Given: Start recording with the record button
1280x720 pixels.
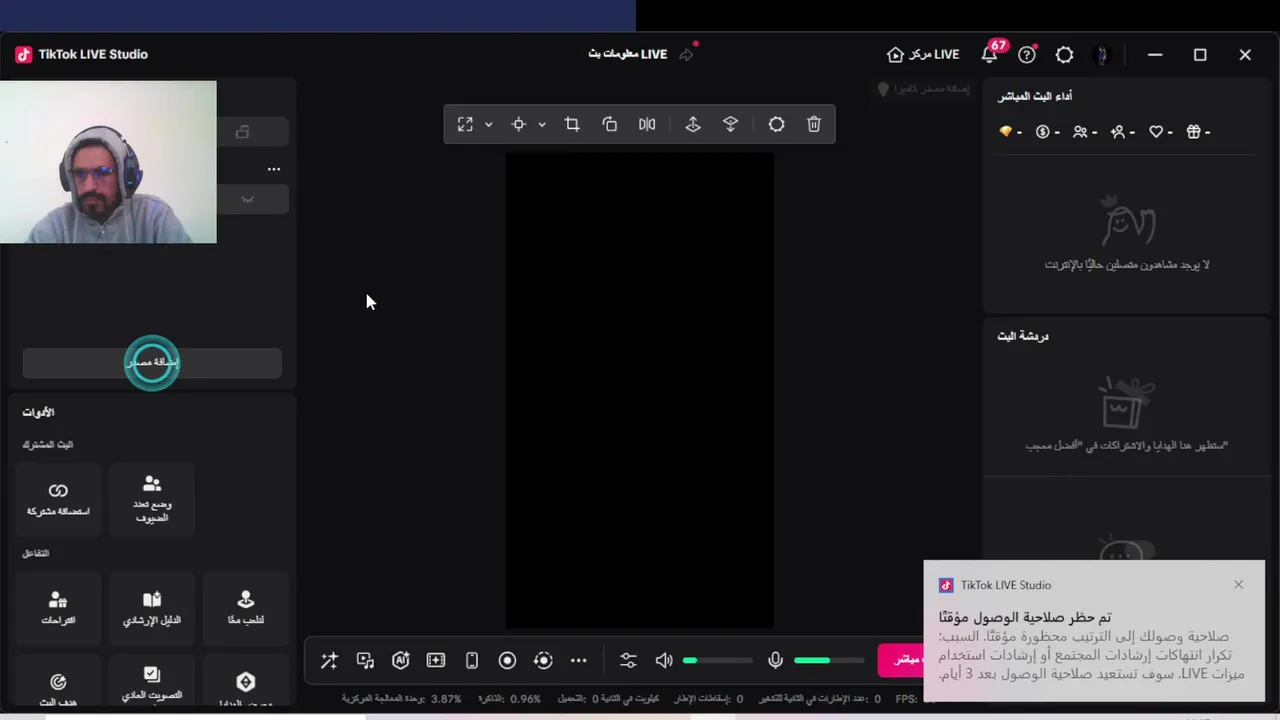Looking at the screenshot, I should tap(507, 660).
